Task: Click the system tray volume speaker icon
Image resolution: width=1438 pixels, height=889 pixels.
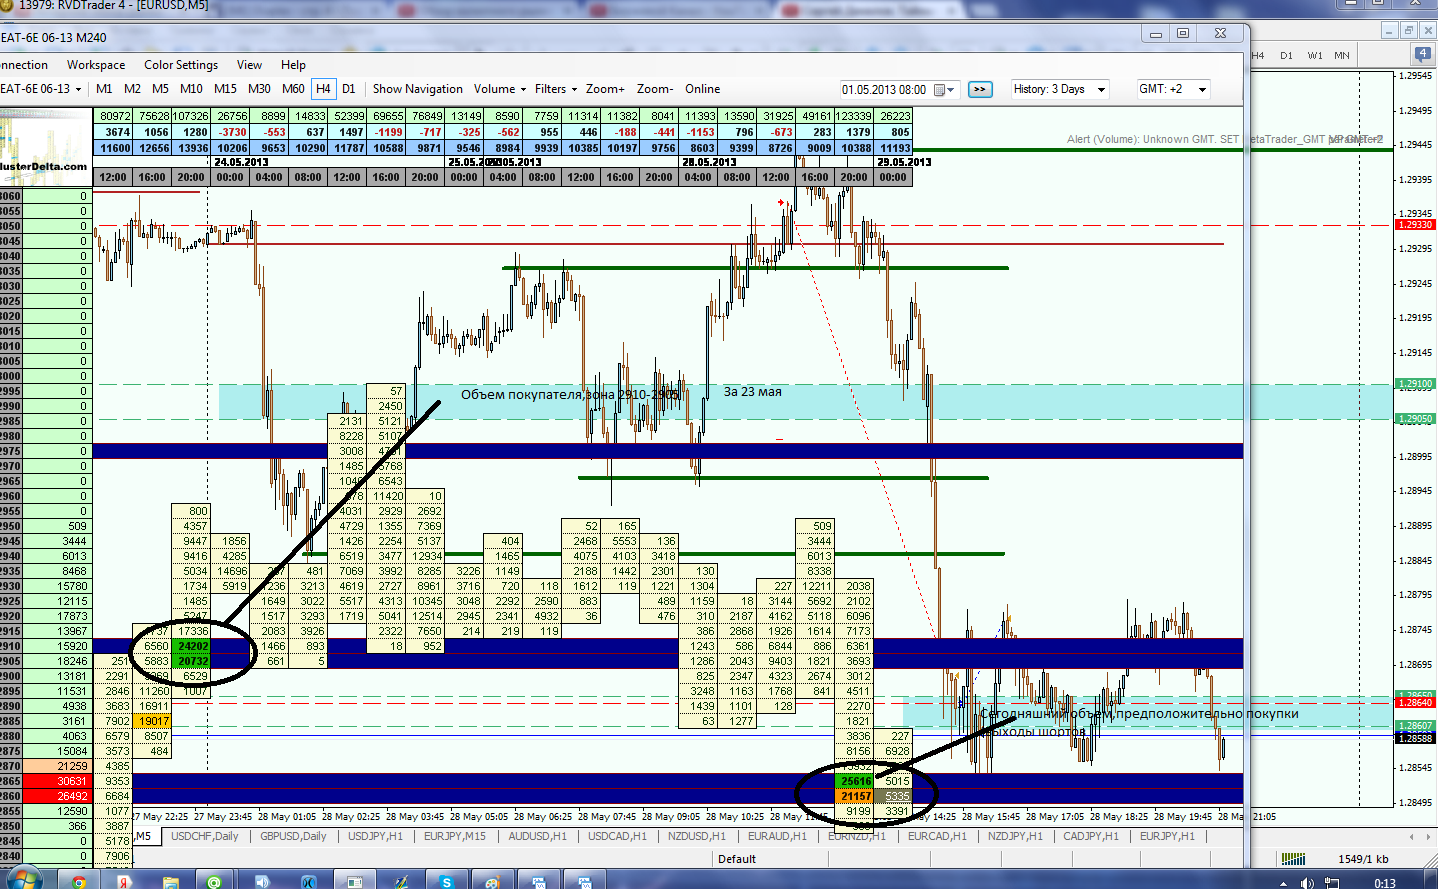Action: coord(1308,883)
